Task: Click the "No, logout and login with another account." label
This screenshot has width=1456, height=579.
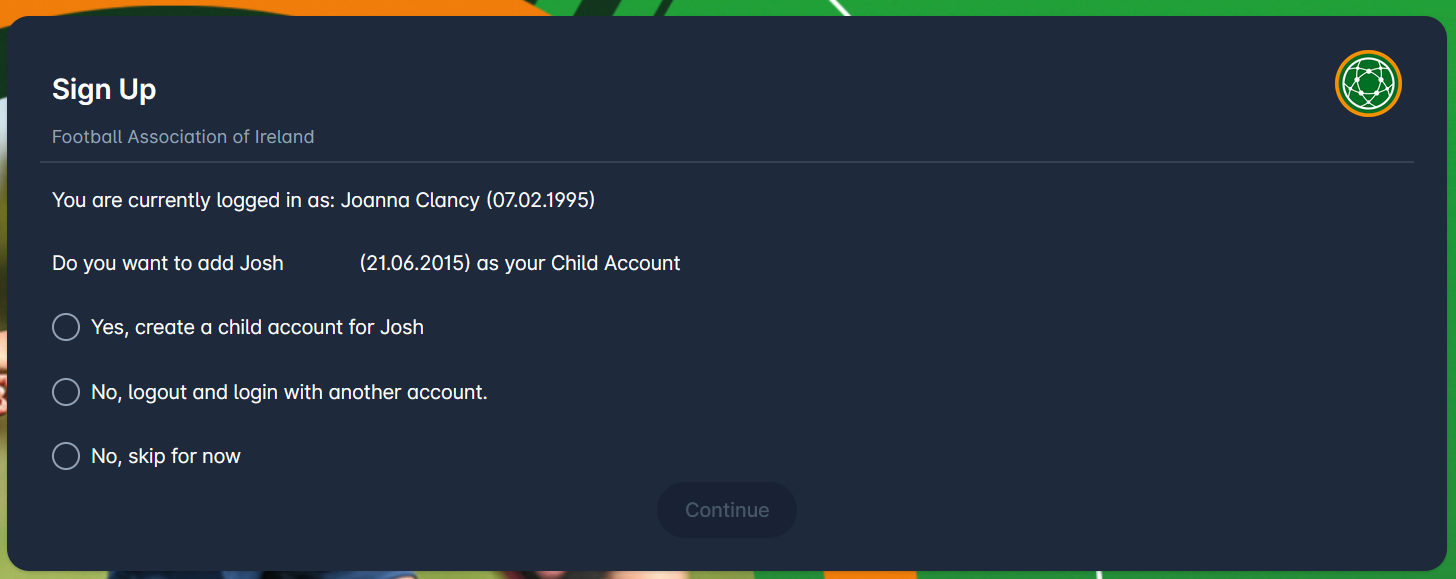Action: coord(289,392)
